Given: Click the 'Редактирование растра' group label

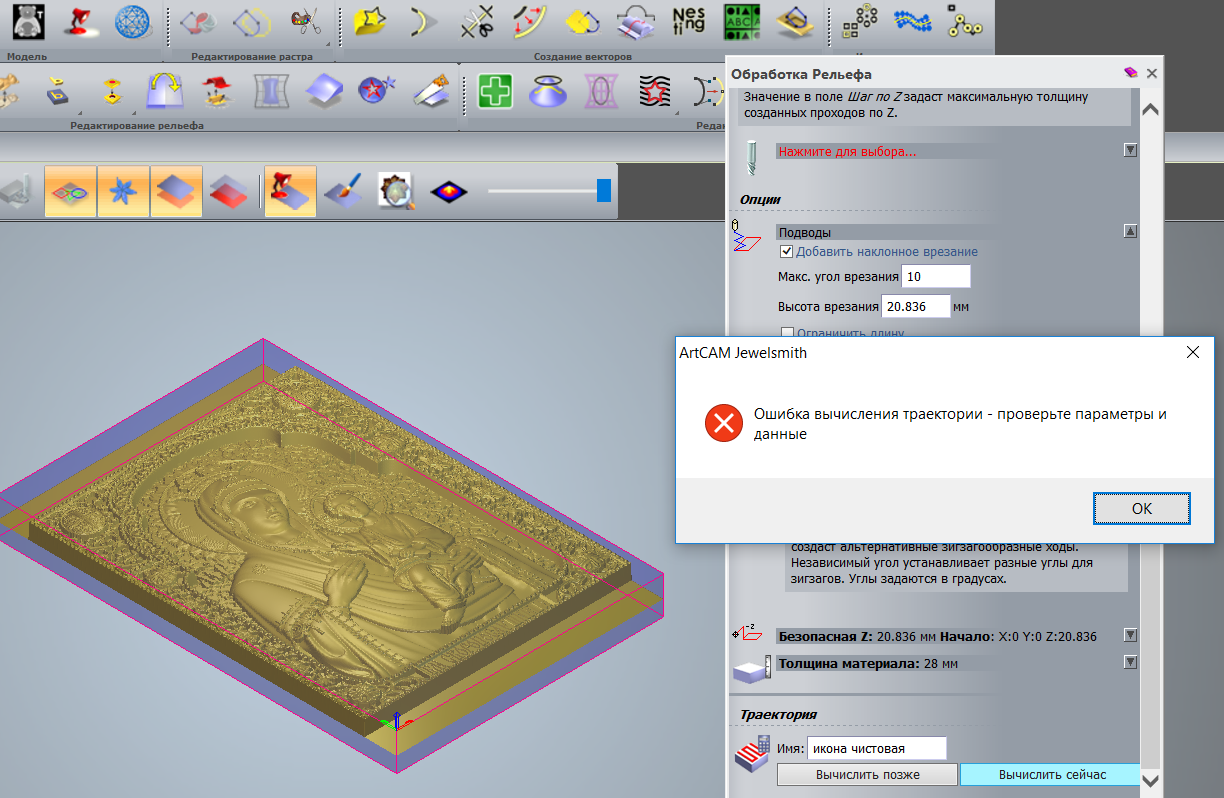Looking at the screenshot, I should 252,57.
